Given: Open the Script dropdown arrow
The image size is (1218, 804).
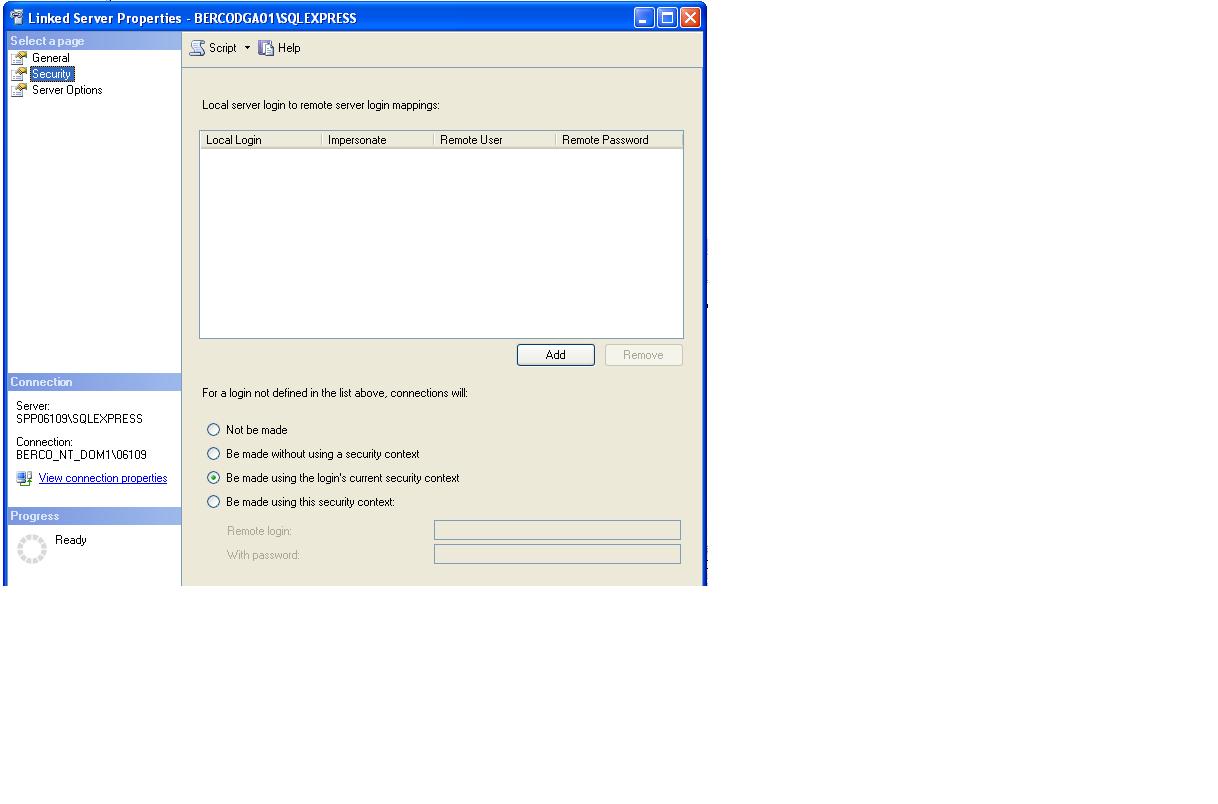Looking at the screenshot, I should pyautogui.click(x=248, y=48).
